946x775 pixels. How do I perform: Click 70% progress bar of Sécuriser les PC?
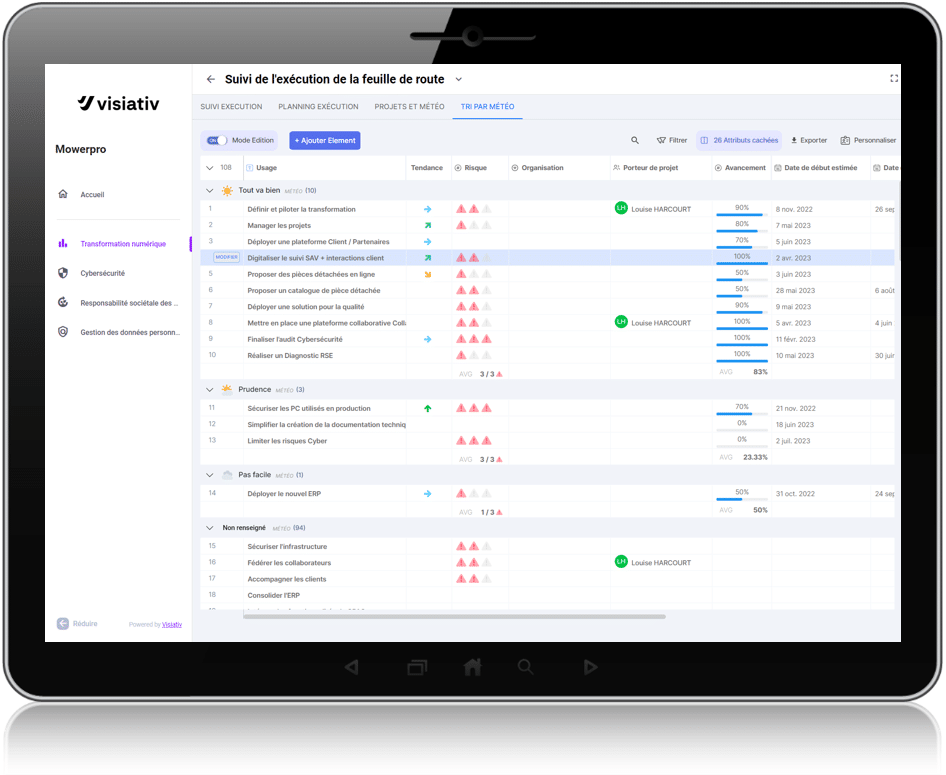741,414
